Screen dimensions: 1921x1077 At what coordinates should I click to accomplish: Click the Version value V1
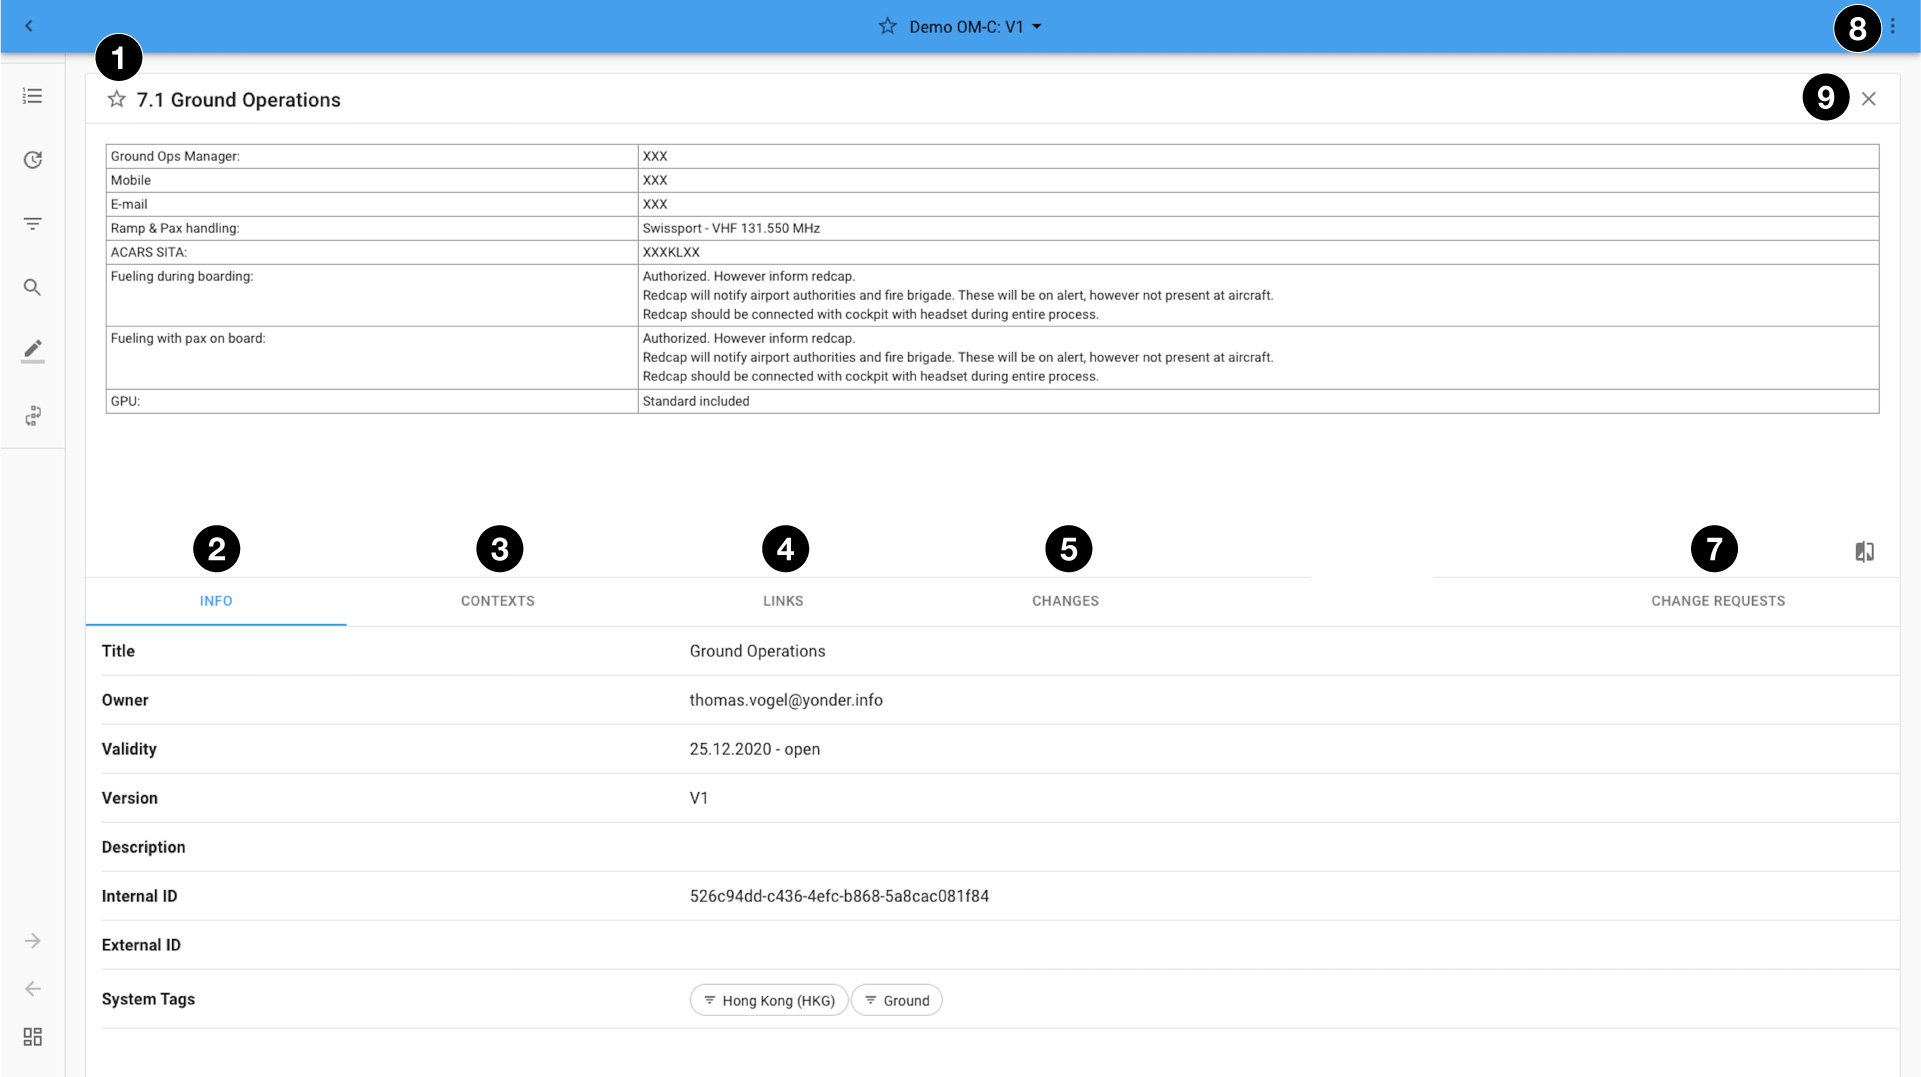(x=699, y=798)
